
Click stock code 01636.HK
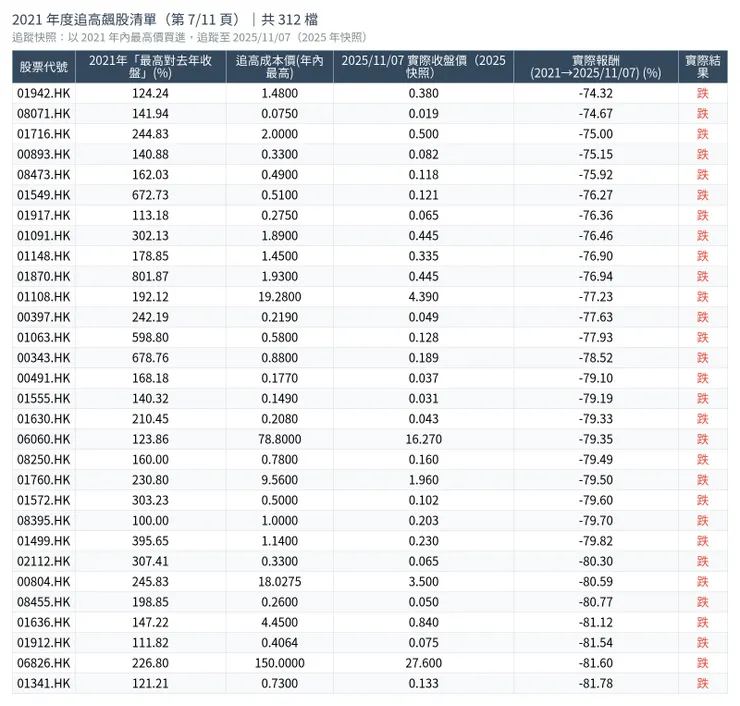click(43, 622)
